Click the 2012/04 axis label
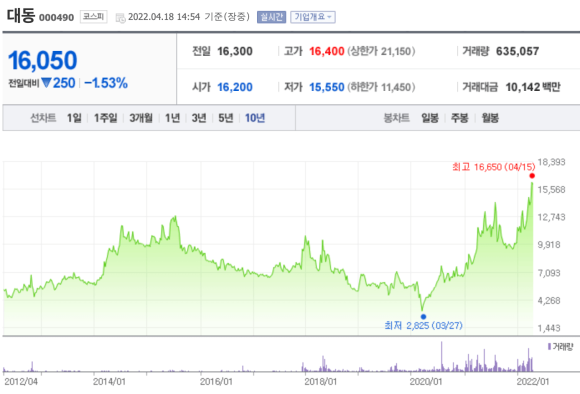The width and height of the screenshot is (580, 394). [x=21, y=381]
